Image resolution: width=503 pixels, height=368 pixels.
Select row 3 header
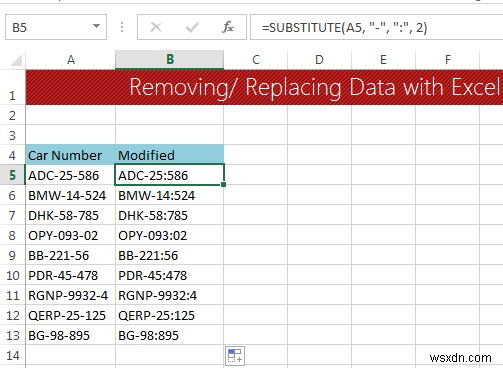click(13, 135)
